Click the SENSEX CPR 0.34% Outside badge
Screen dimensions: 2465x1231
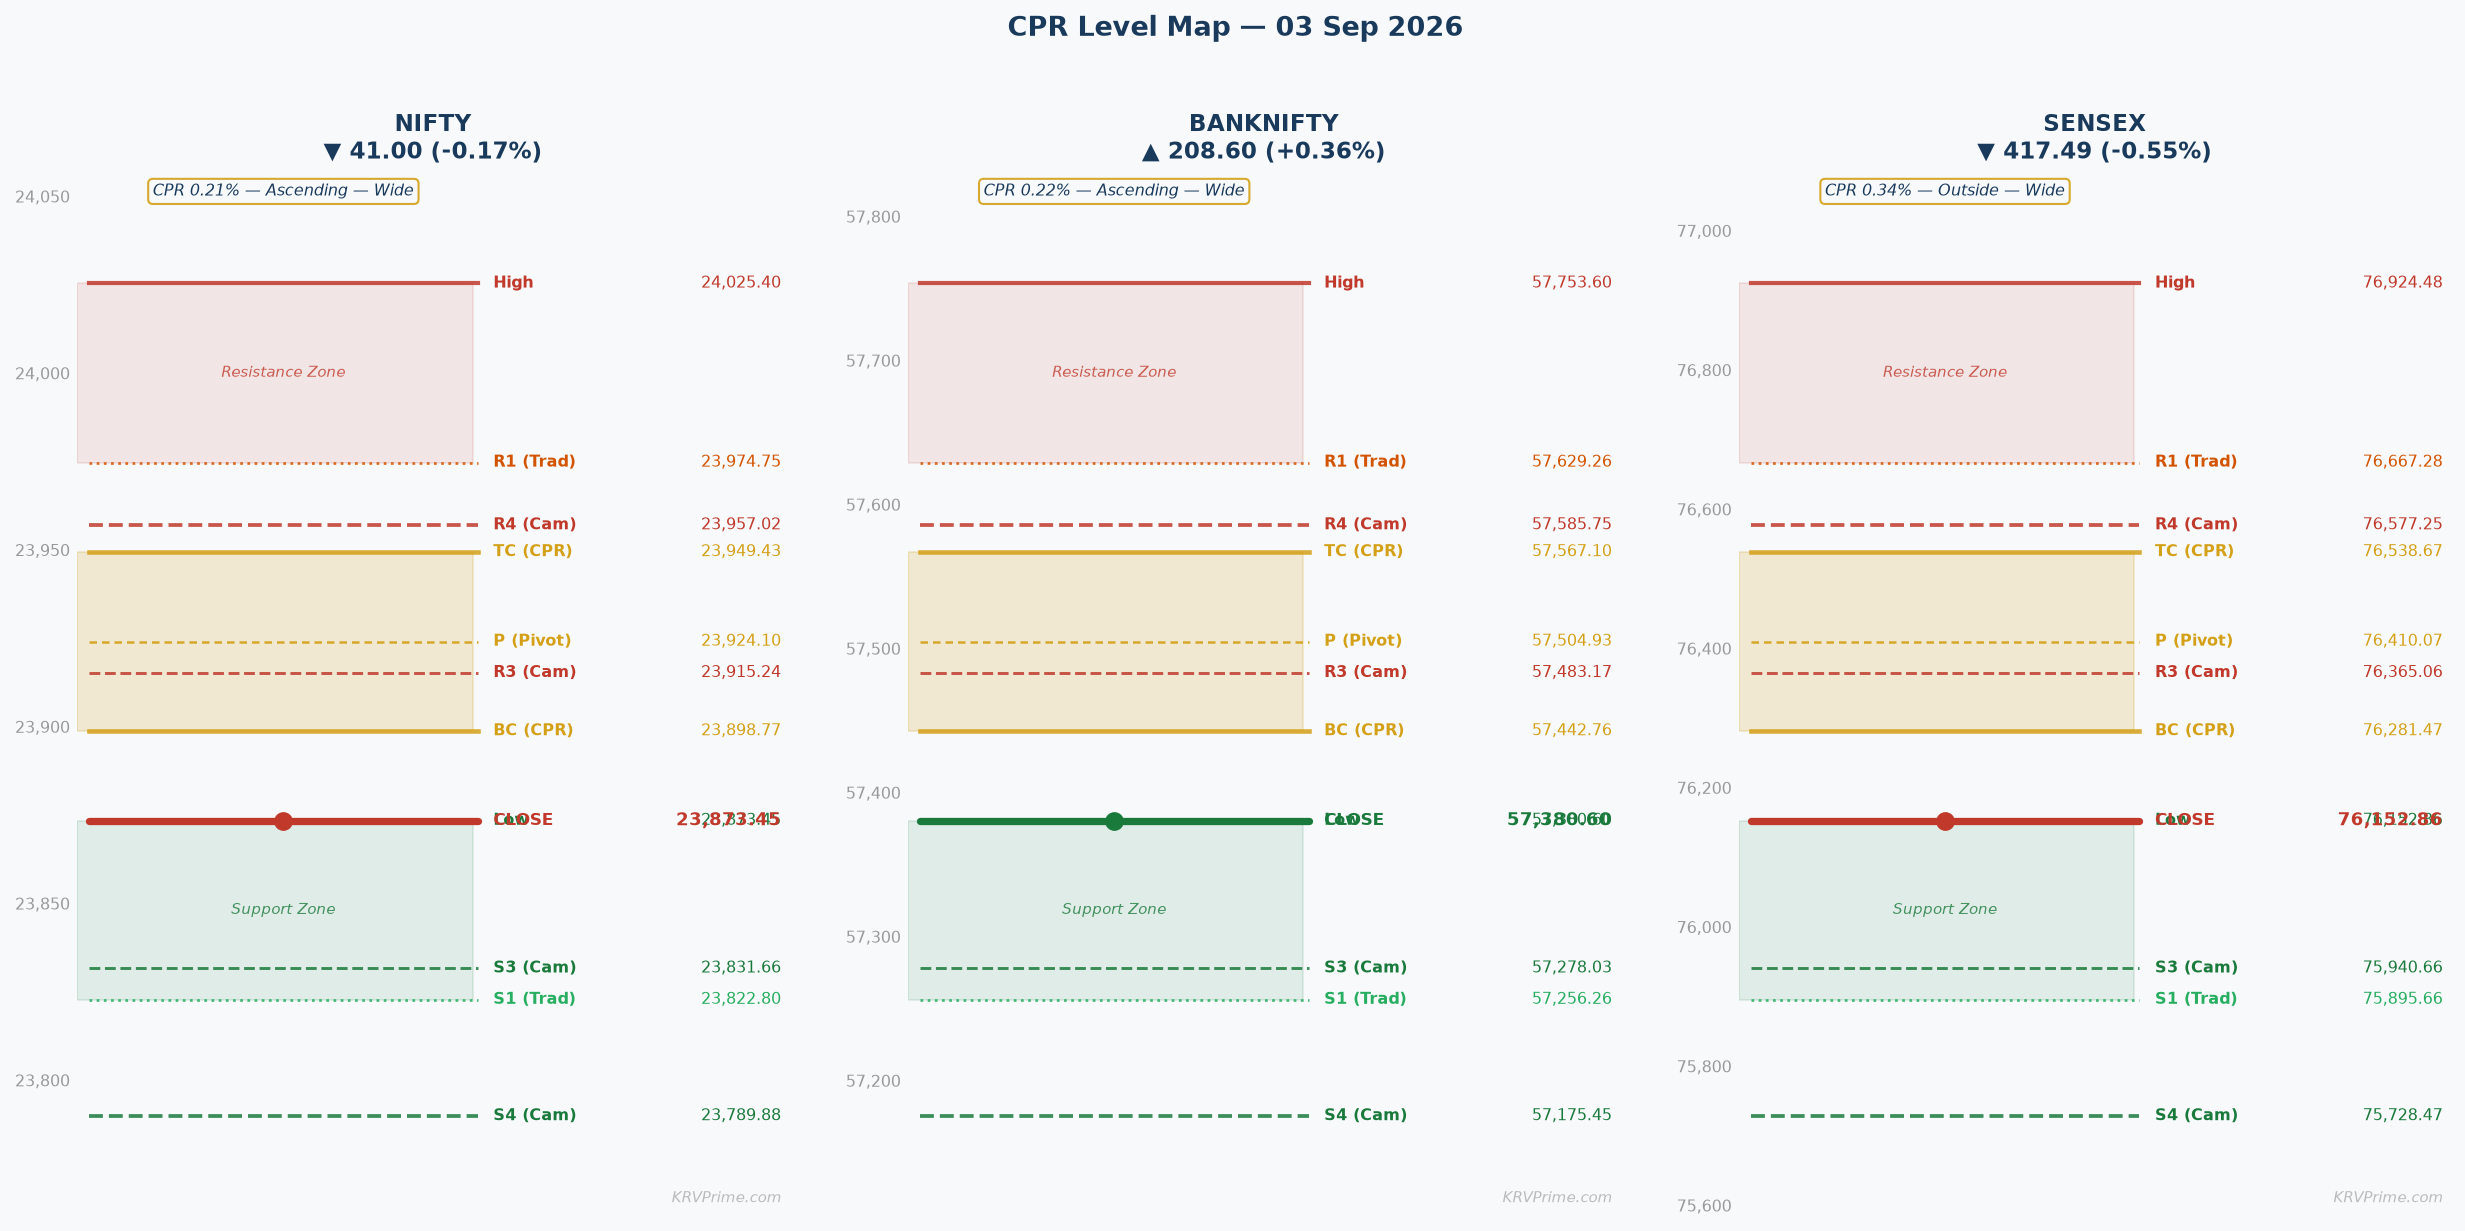pos(1944,191)
